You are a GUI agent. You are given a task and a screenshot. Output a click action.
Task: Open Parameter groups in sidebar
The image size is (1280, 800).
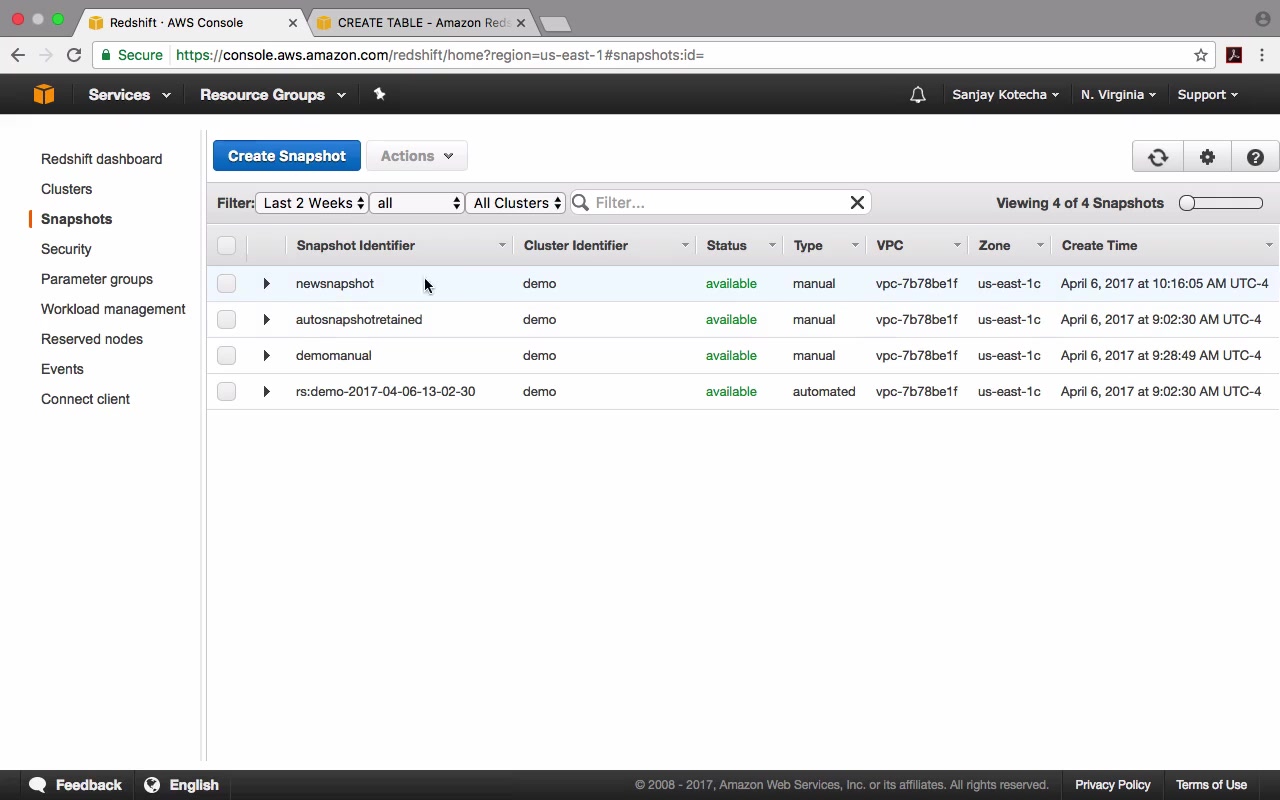tap(97, 279)
